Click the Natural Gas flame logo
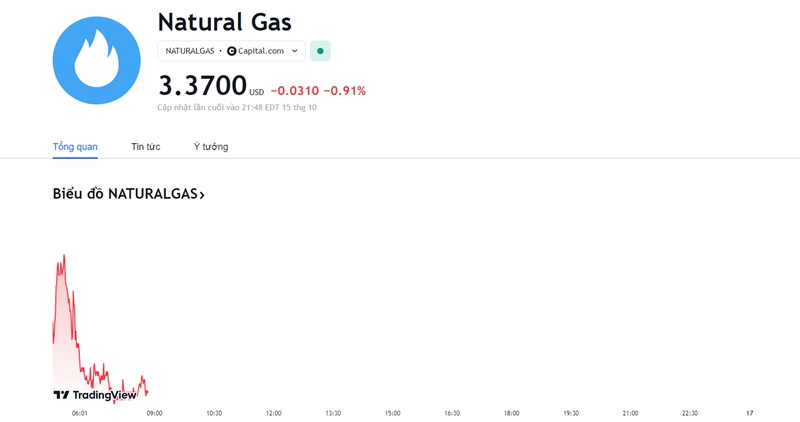The width and height of the screenshot is (800, 422). [96, 60]
